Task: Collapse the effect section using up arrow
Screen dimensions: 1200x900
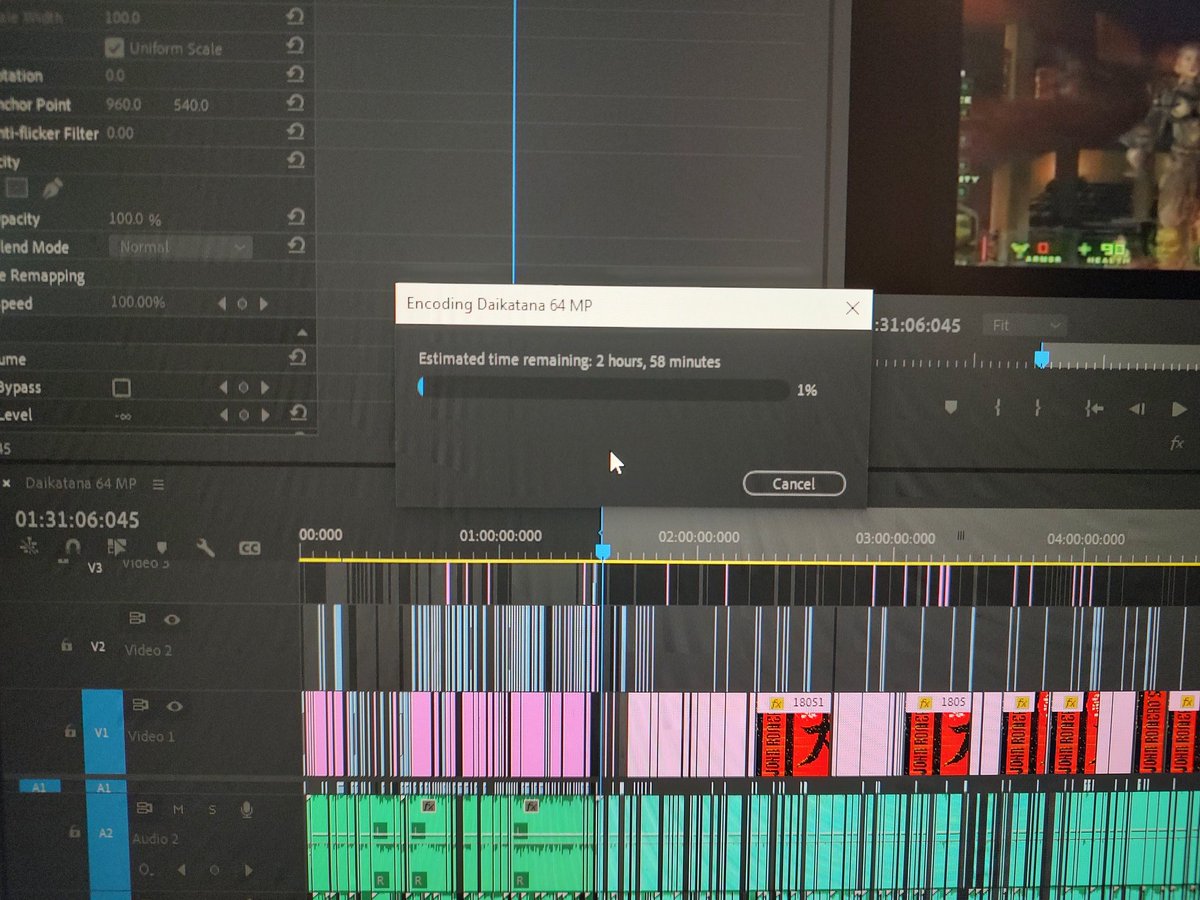Action: [x=302, y=331]
